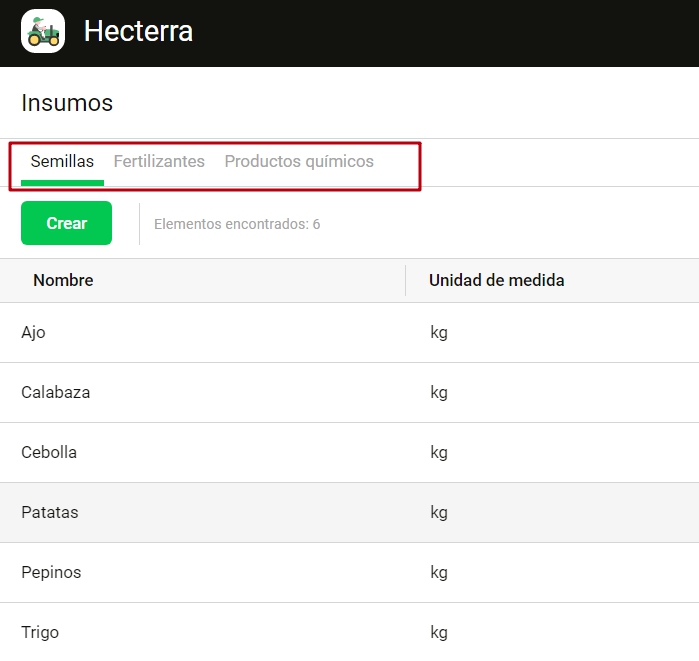Select the Trigo row
The width and height of the screenshot is (699, 661).
coord(40,633)
